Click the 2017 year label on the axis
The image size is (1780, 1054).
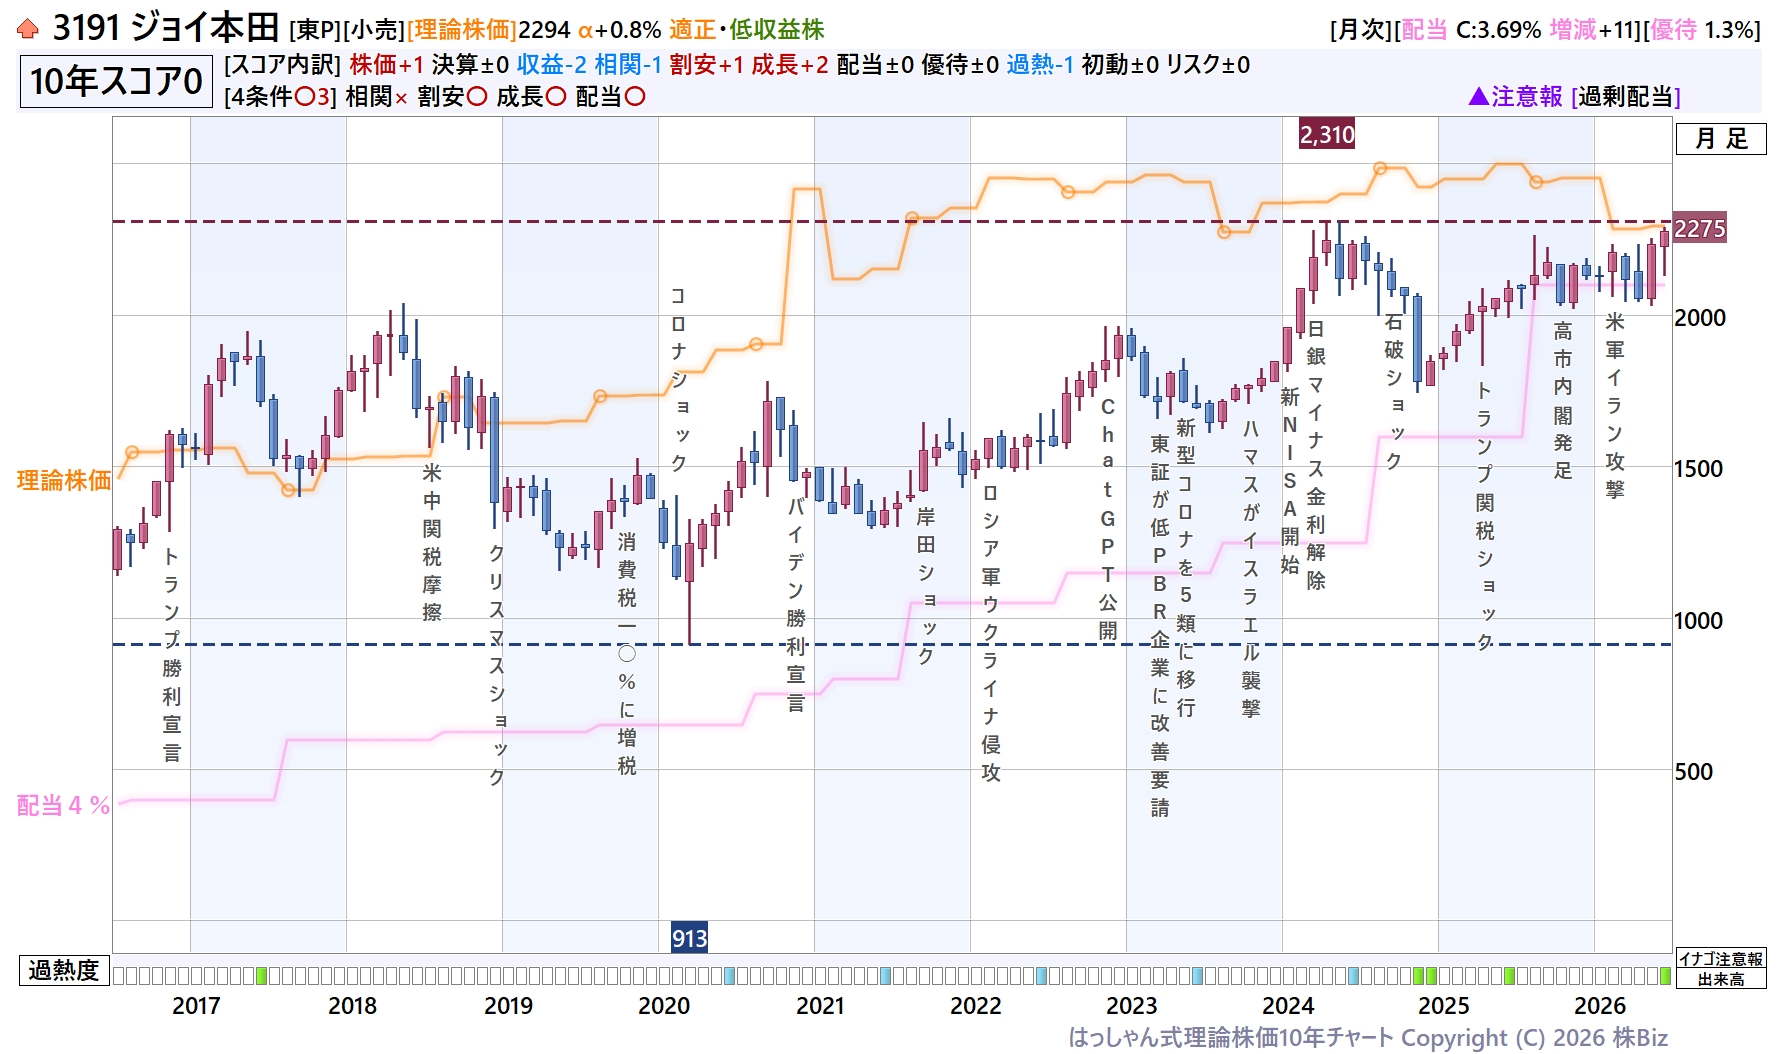coord(196,1006)
